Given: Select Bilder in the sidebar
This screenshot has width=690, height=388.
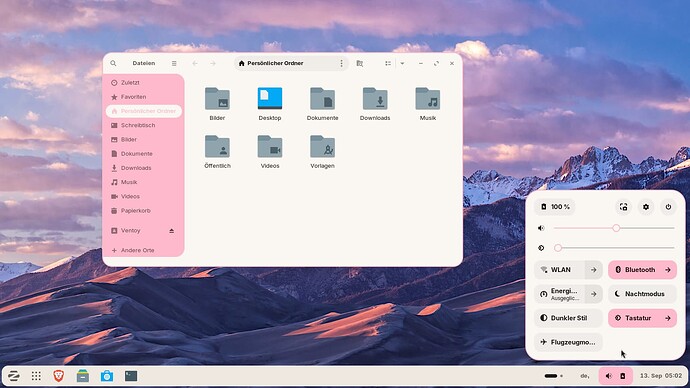Looking at the screenshot, I should (143, 139).
